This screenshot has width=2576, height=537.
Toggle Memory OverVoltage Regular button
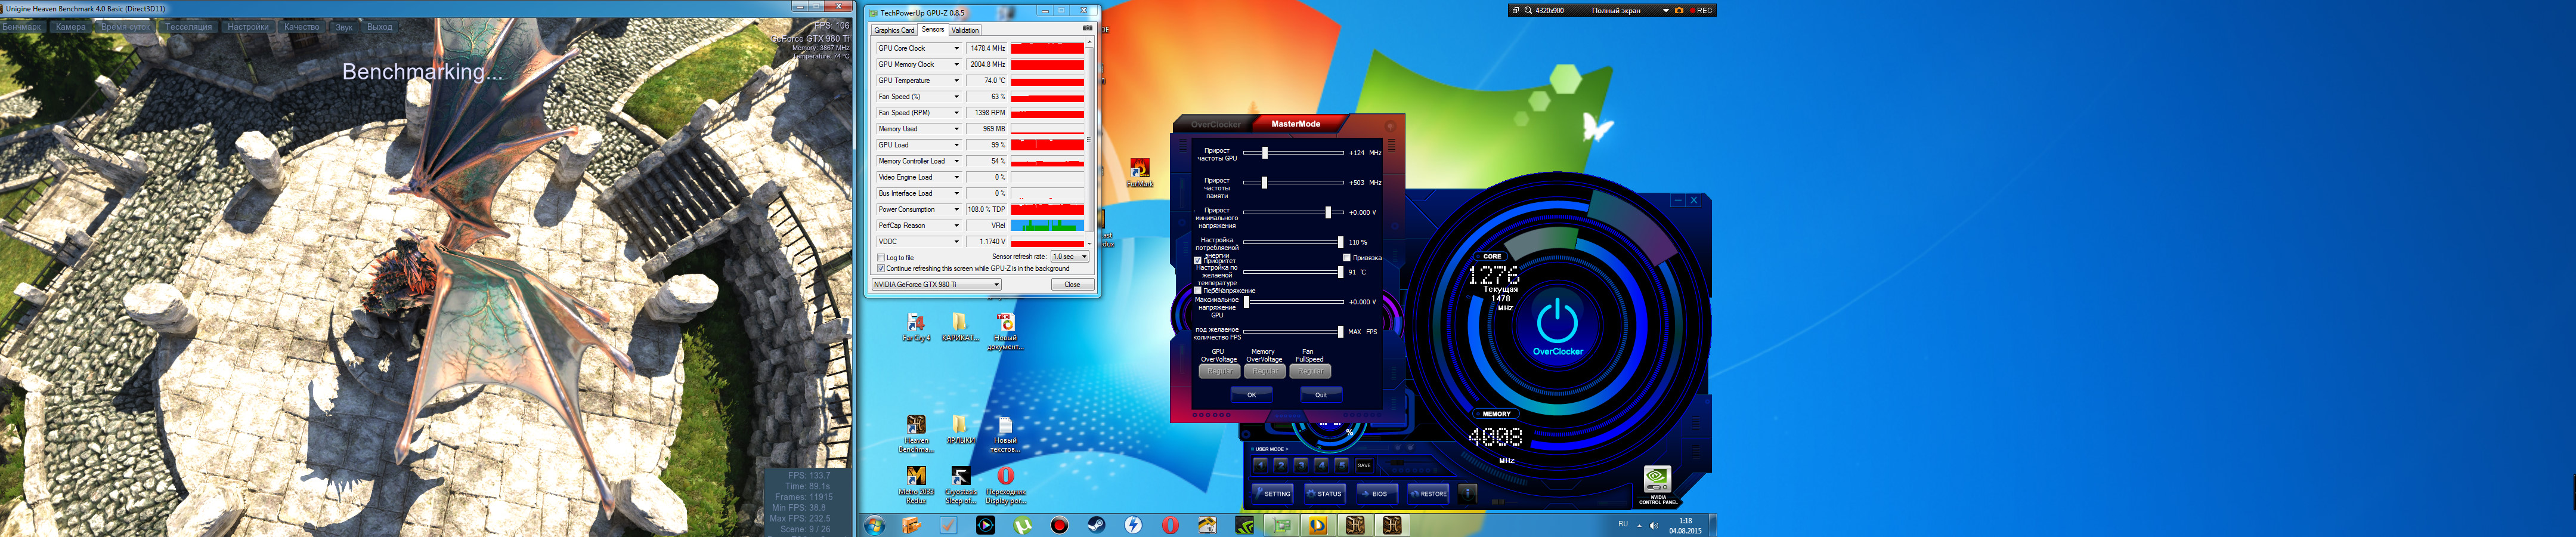1264,371
